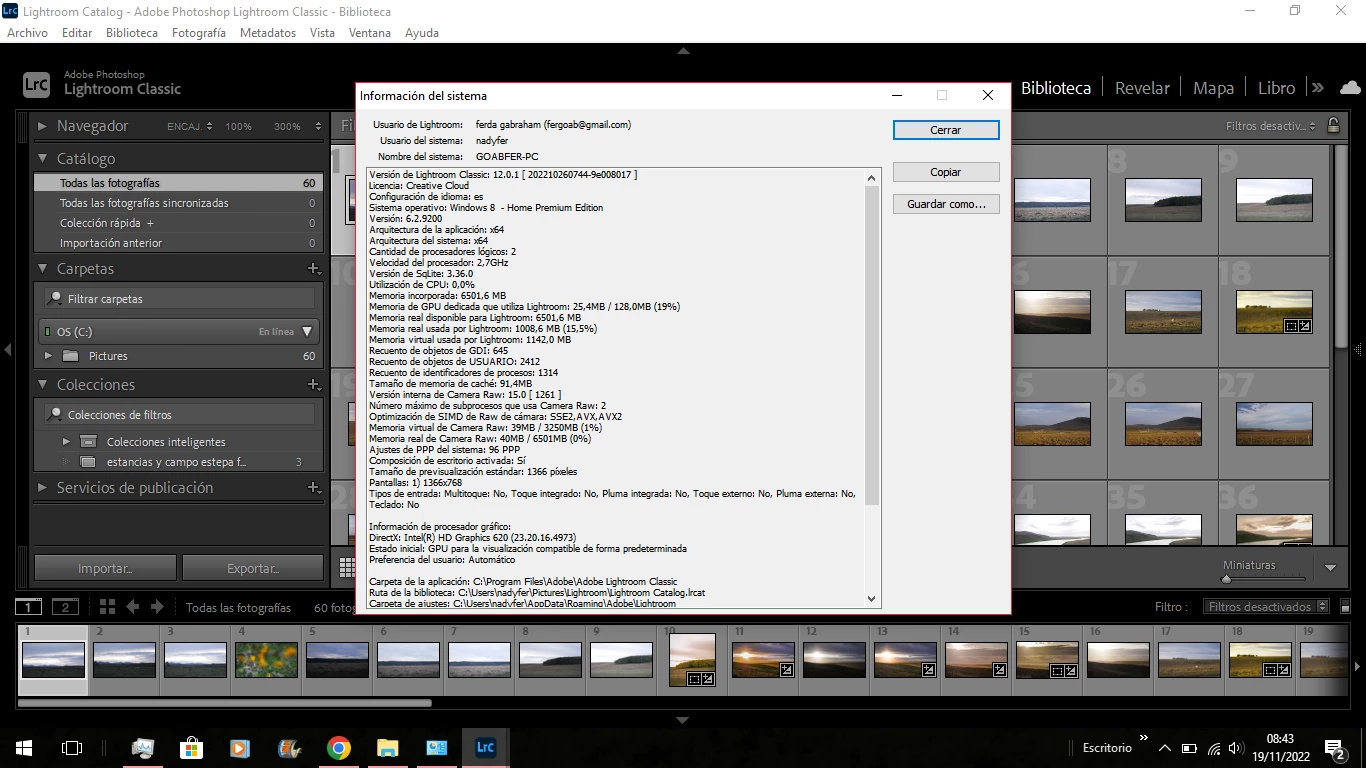This screenshot has width=1366, height=768.
Task: Click the crop badge on thumbnail 18 in the grid
Action: 1291,325
